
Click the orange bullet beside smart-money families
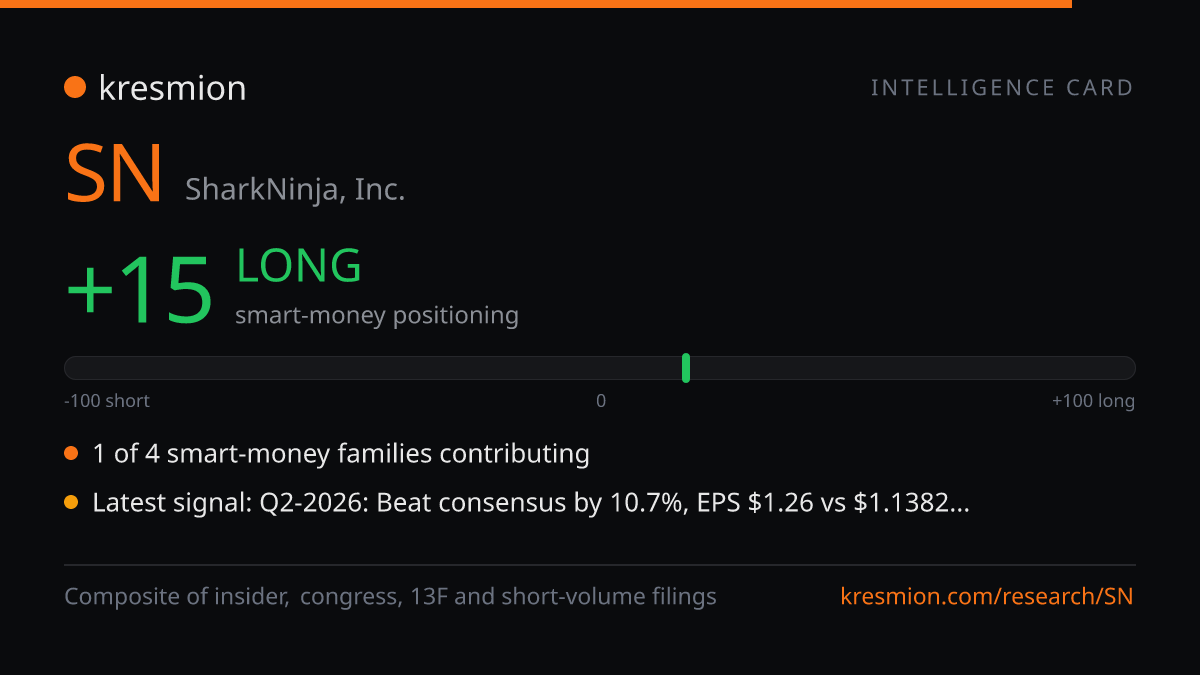[x=71, y=454]
